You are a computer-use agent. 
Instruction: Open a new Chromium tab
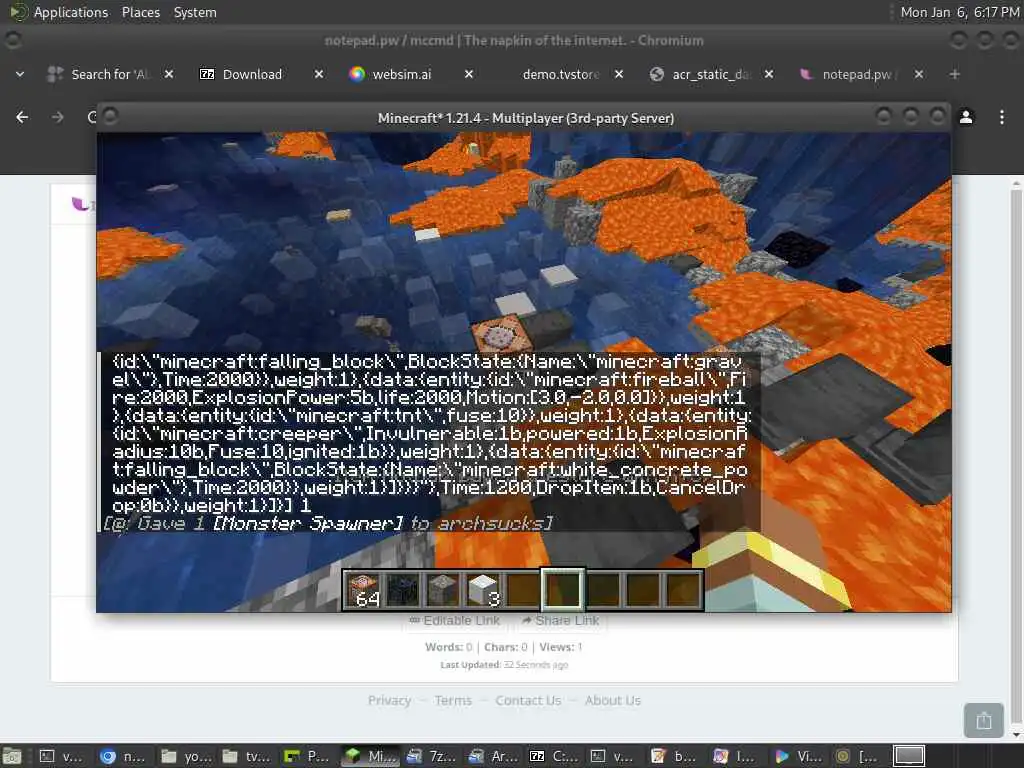point(955,74)
